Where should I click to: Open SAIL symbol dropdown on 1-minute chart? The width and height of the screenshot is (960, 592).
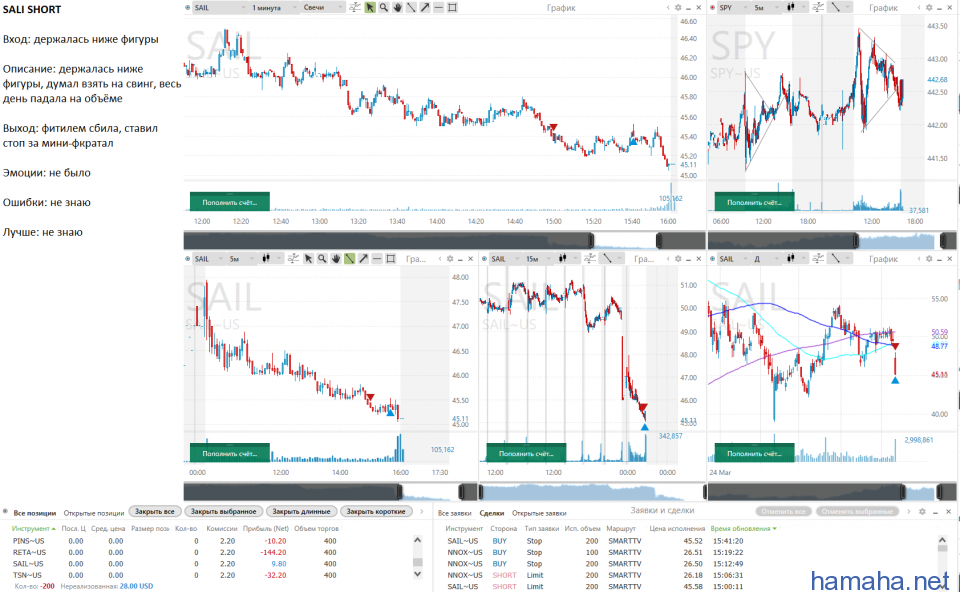[x=220, y=8]
